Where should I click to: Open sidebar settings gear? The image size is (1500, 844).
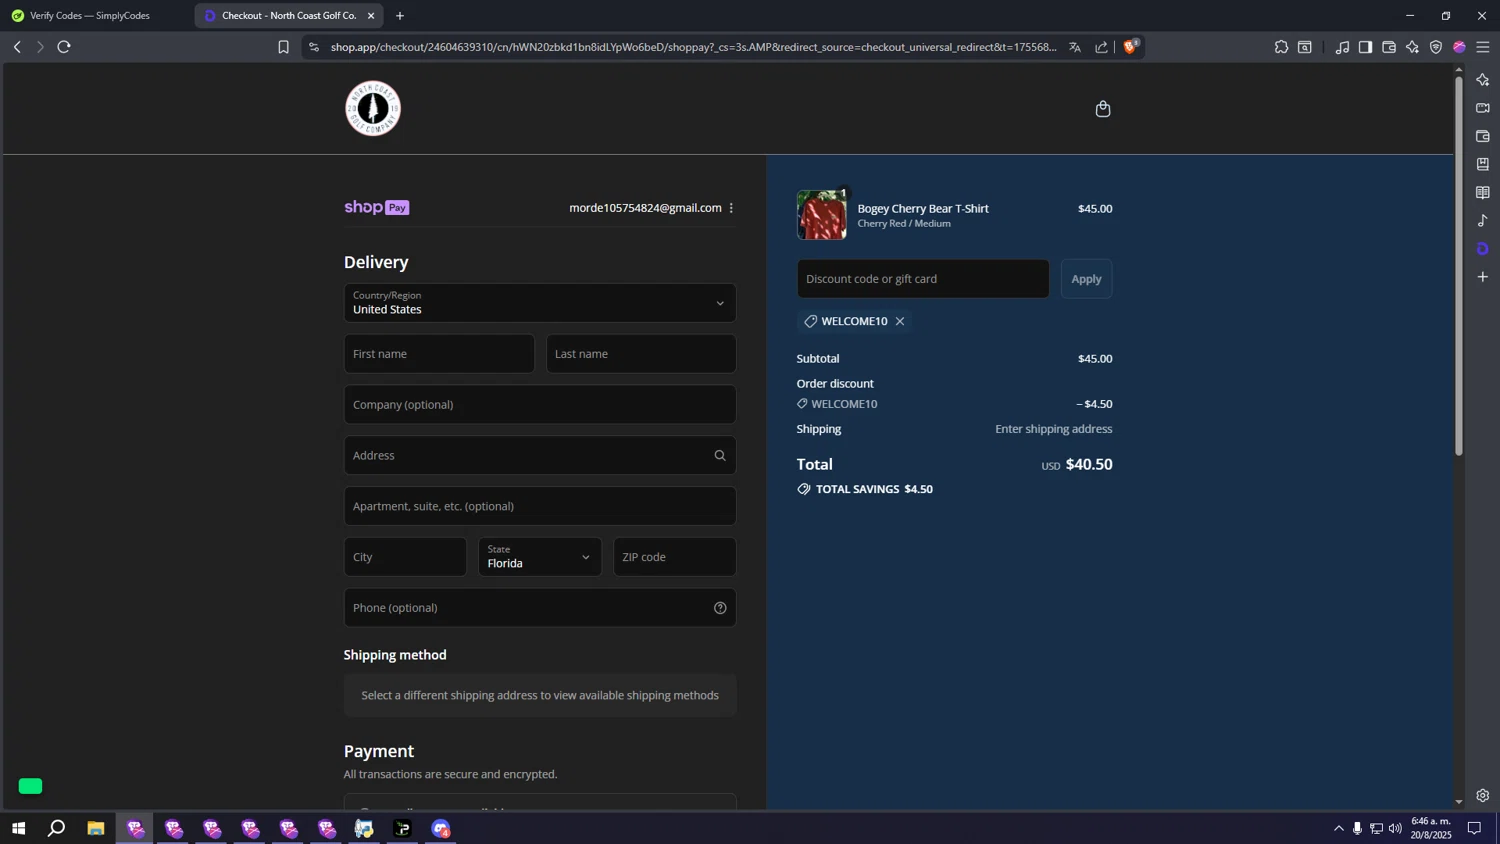1483,796
